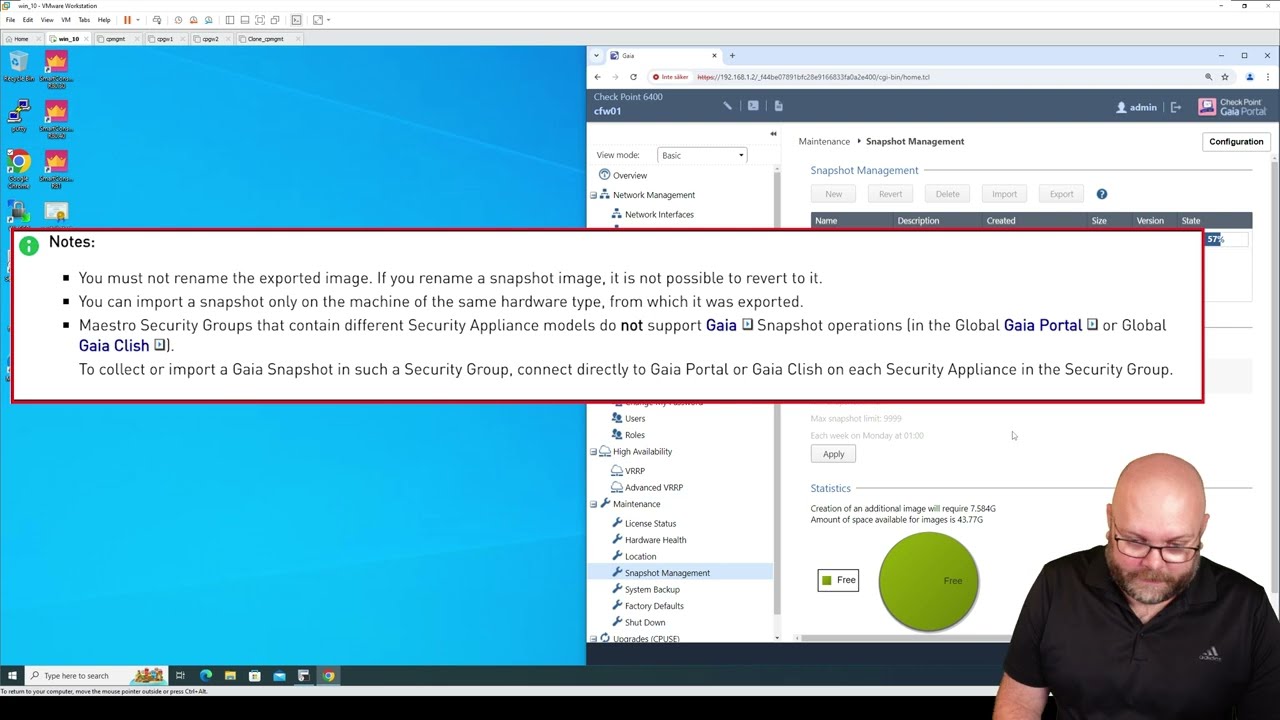
Task: Go back in Chrome browser
Action: pos(598,77)
